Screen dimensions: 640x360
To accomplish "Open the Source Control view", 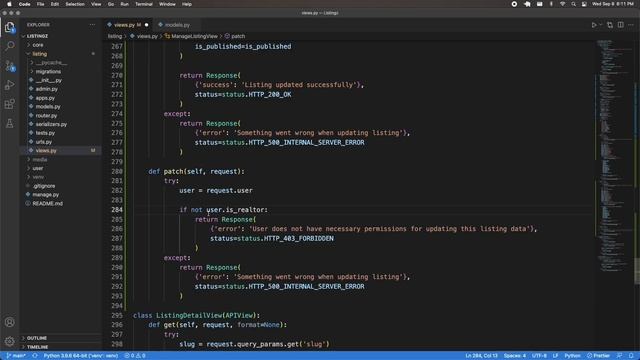I will [x=10, y=65].
